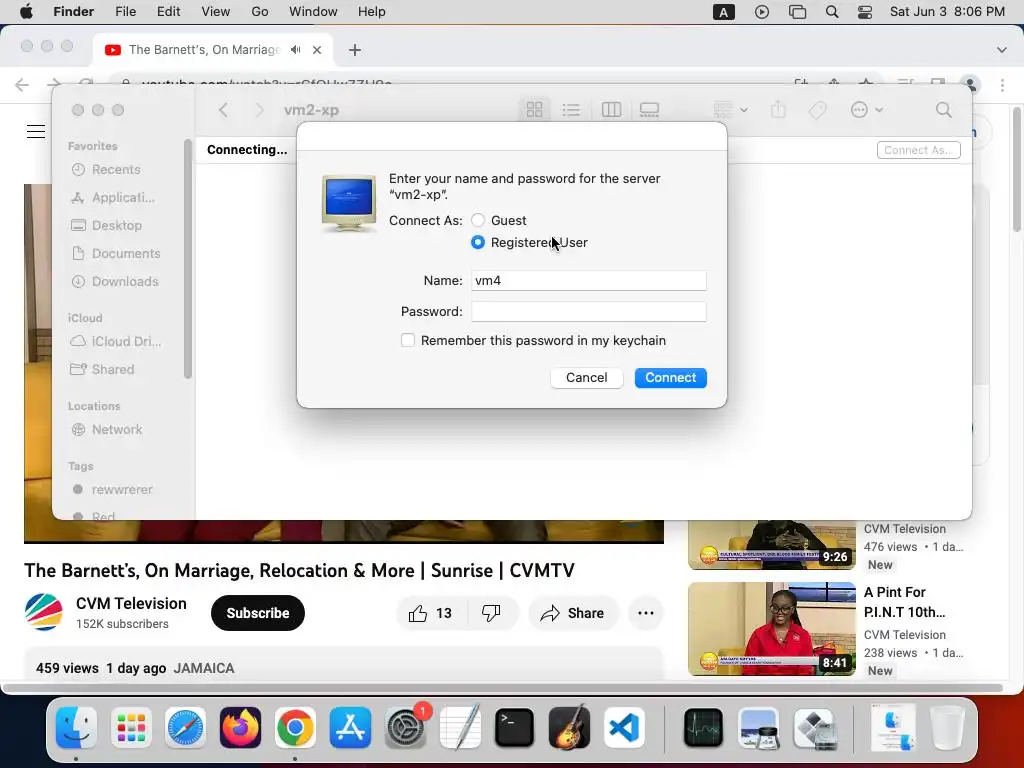Image resolution: width=1024 pixels, height=768 pixels.
Task: Switch Finder to gallery view
Action: coord(649,110)
